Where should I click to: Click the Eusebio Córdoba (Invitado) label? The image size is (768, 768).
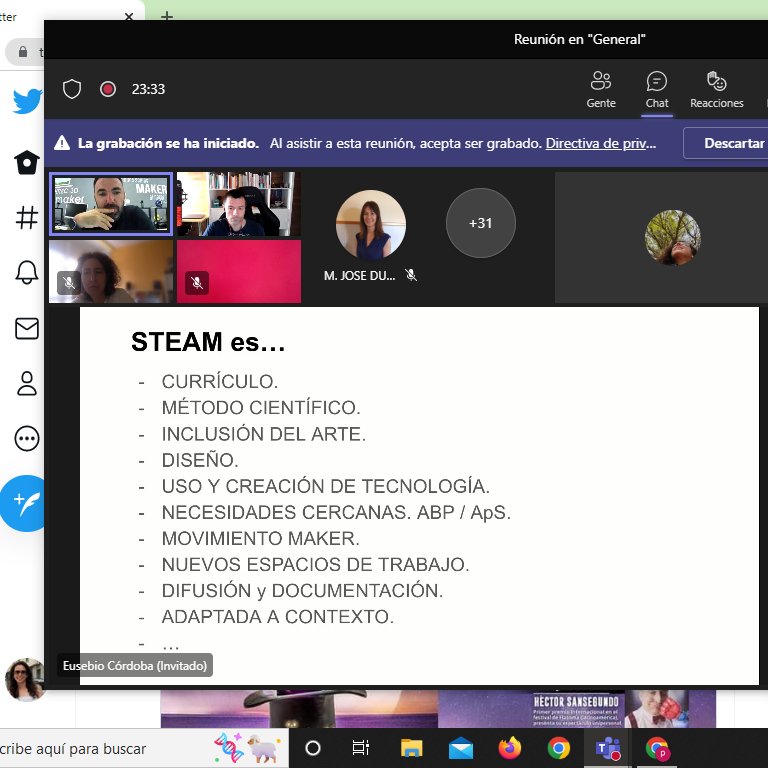[135, 666]
